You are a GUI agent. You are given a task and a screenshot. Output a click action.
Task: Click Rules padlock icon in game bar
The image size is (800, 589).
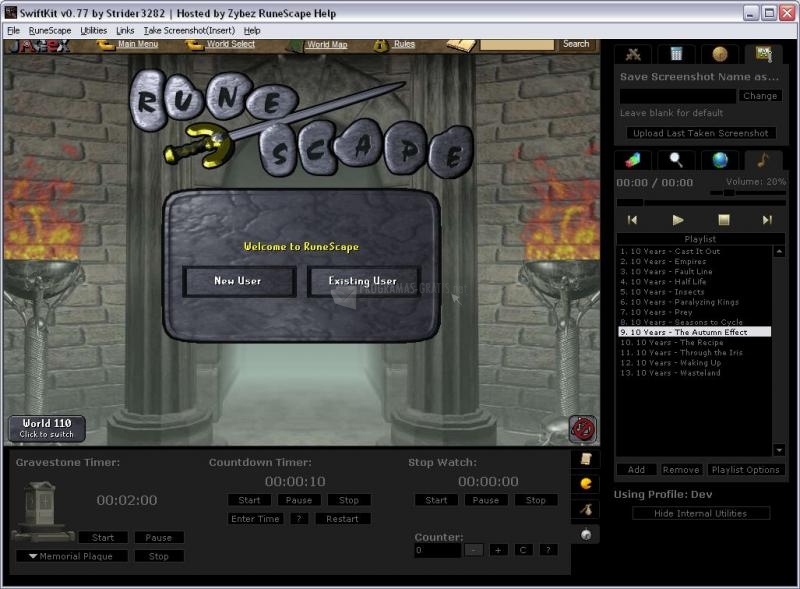380,46
